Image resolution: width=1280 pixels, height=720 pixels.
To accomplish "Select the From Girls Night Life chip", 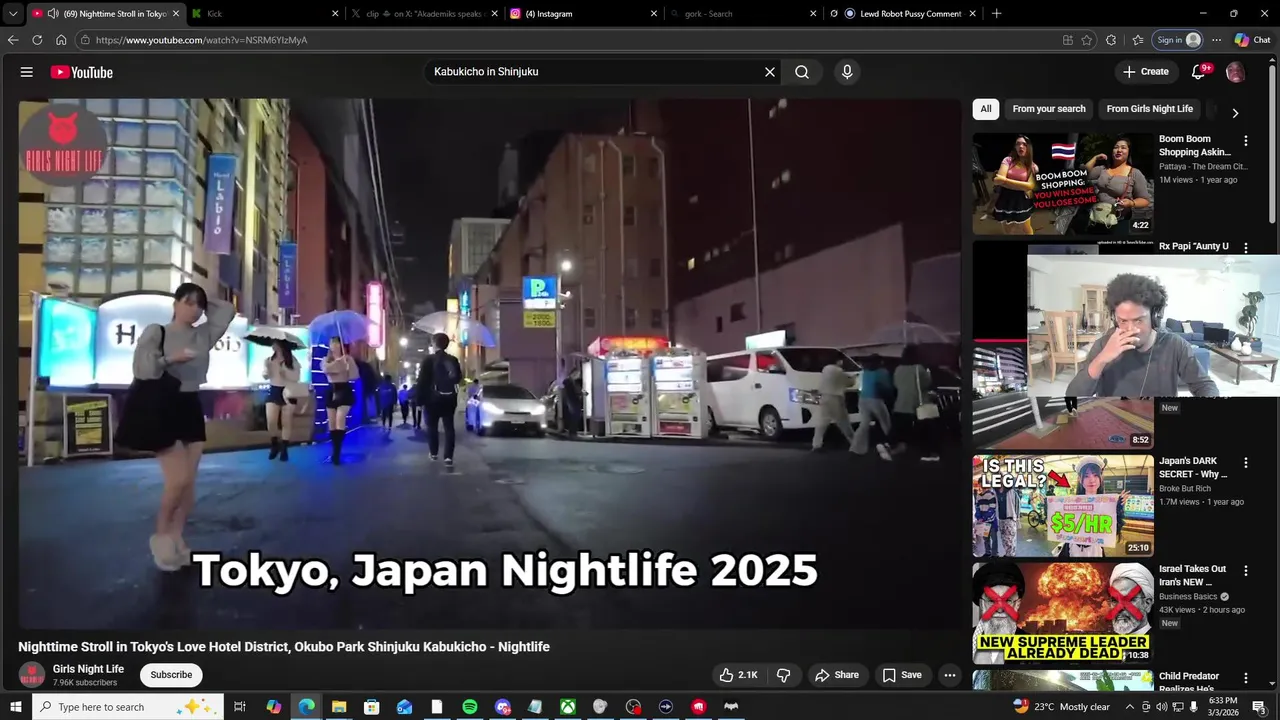I will point(1149,109).
